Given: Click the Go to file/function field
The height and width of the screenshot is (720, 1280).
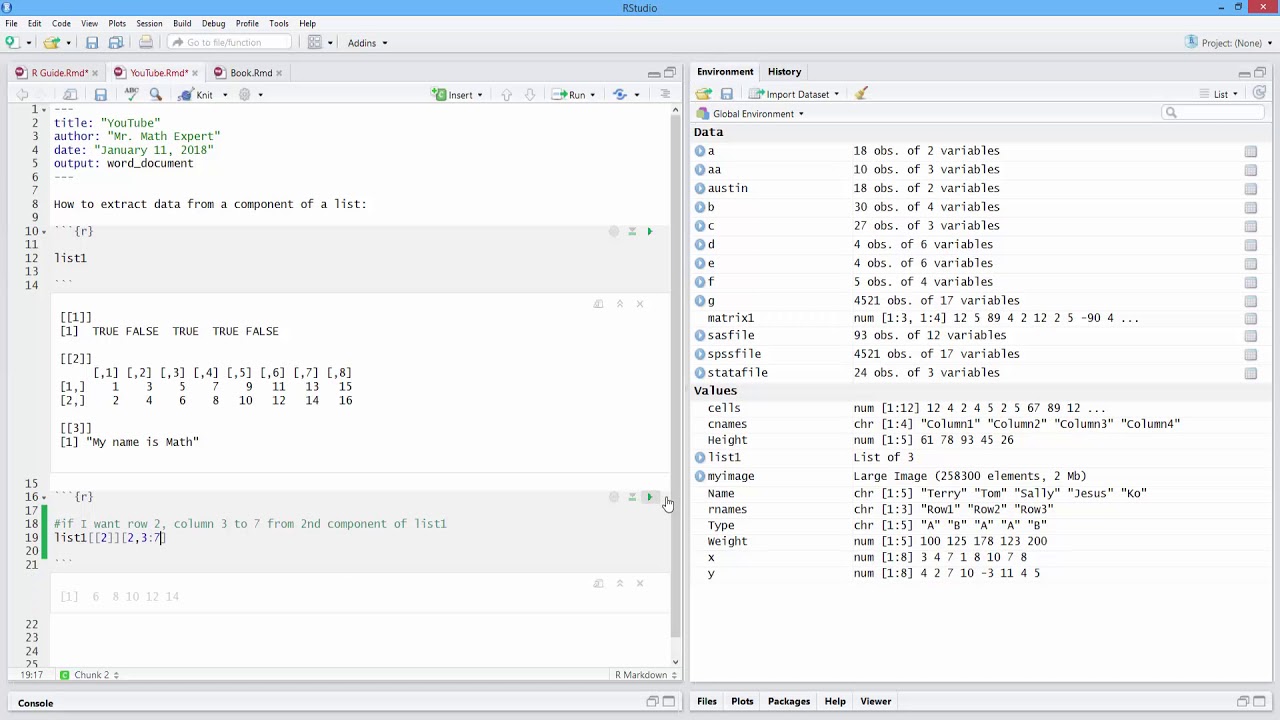Looking at the screenshot, I should [x=230, y=42].
